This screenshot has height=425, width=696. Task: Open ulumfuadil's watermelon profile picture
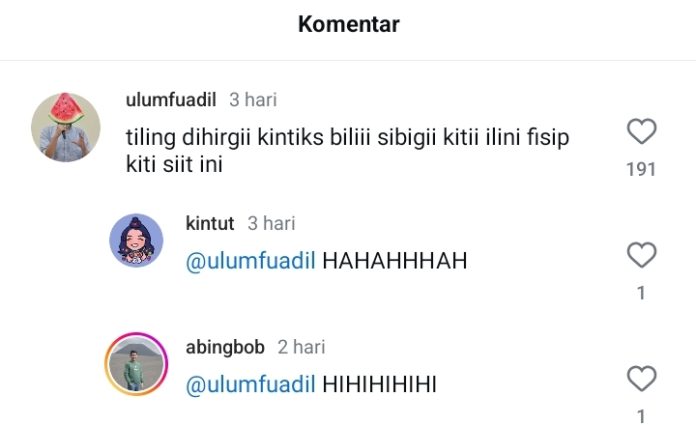(x=66, y=127)
